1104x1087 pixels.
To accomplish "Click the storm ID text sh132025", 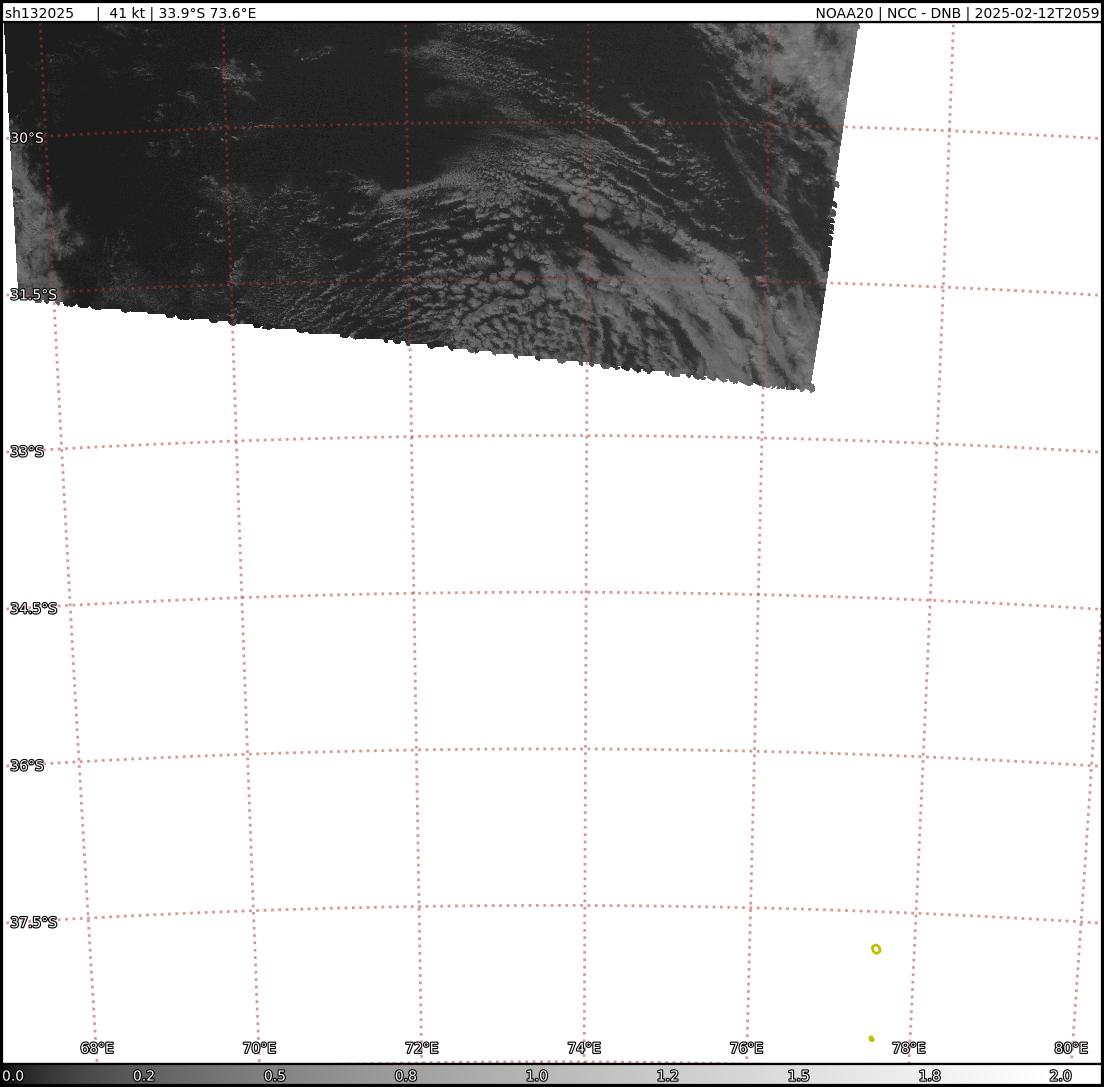I will [x=39, y=13].
